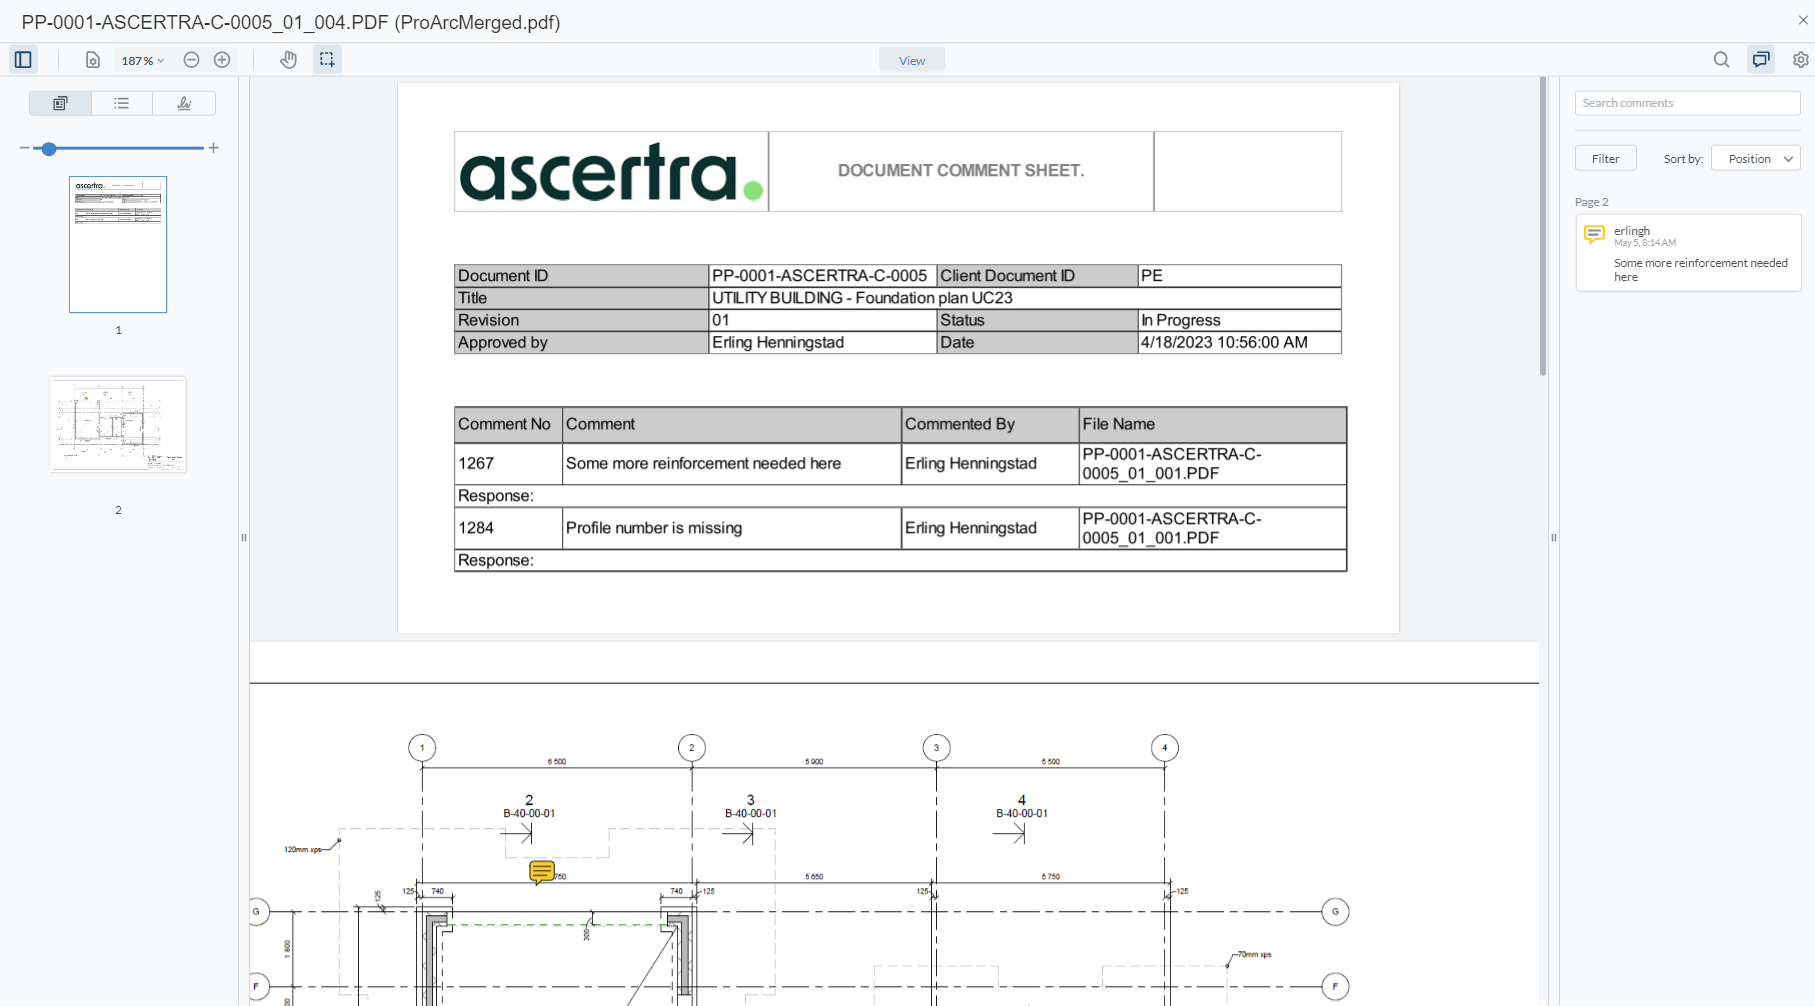Zoom in using the plus icon
The image size is (1815, 1006).
(221, 59)
